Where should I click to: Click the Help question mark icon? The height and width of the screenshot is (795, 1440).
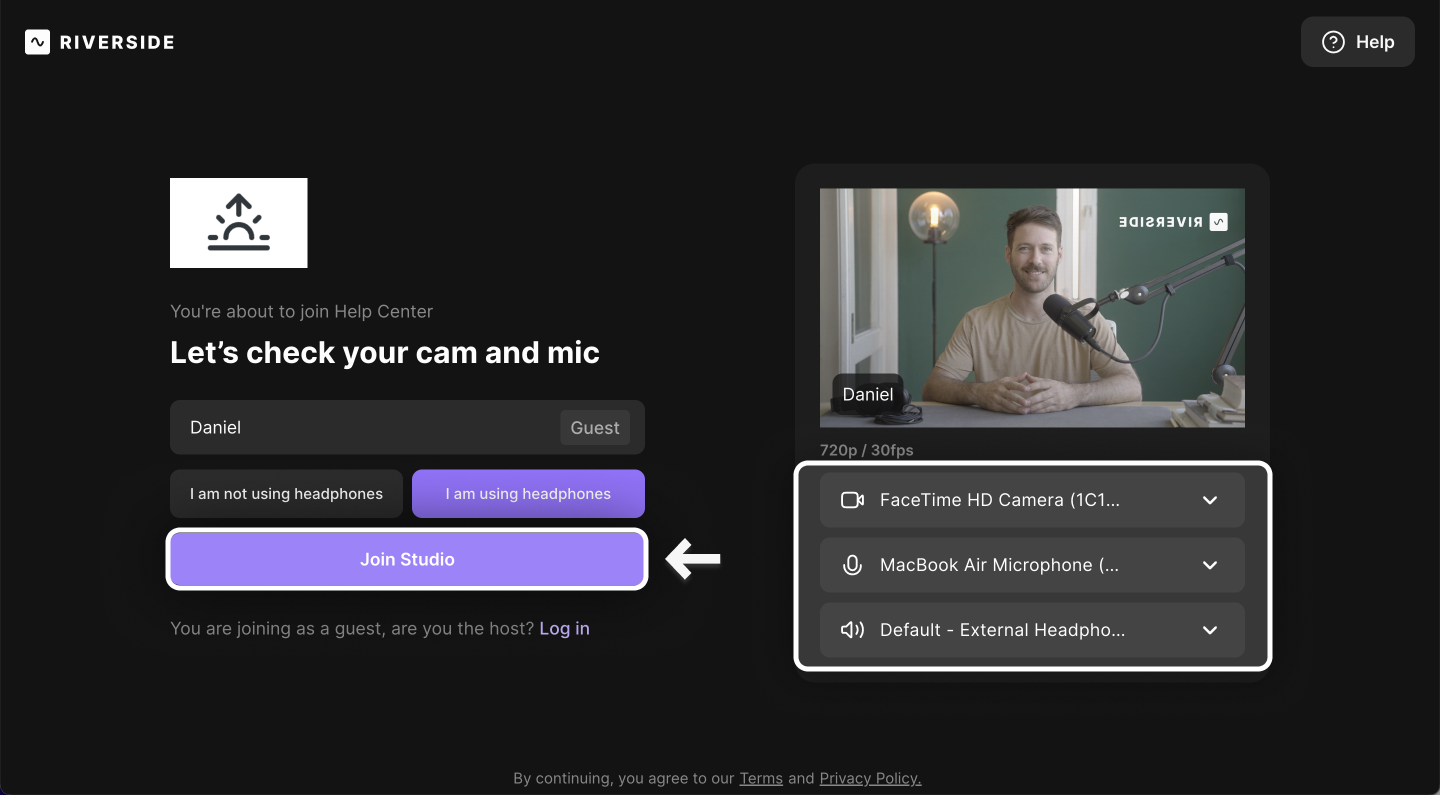(x=1333, y=42)
